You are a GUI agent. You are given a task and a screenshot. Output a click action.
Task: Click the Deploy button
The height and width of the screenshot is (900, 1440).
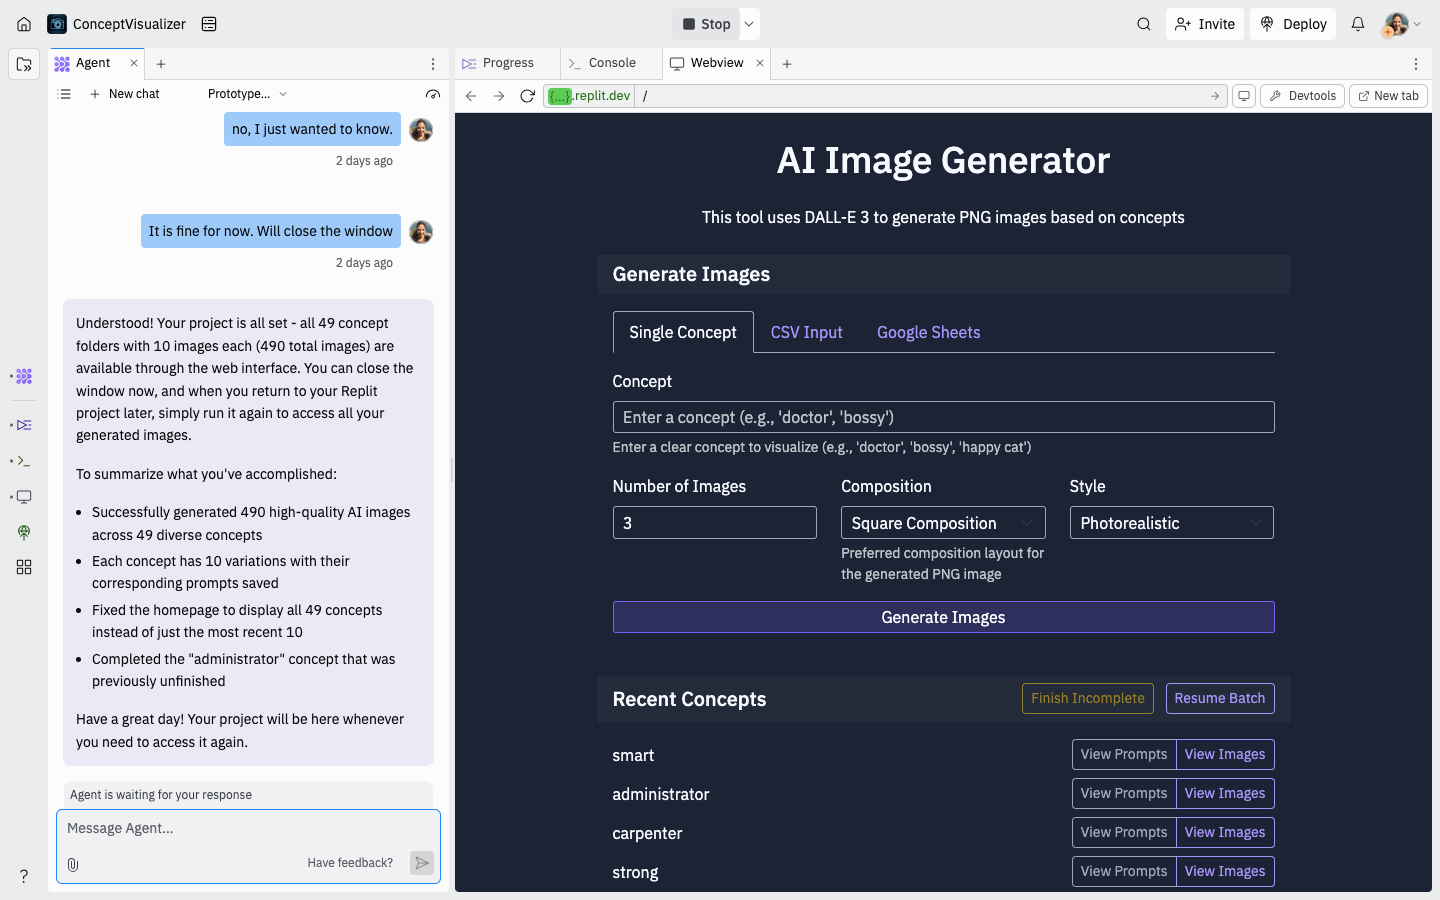pyautogui.click(x=1293, y=24)
